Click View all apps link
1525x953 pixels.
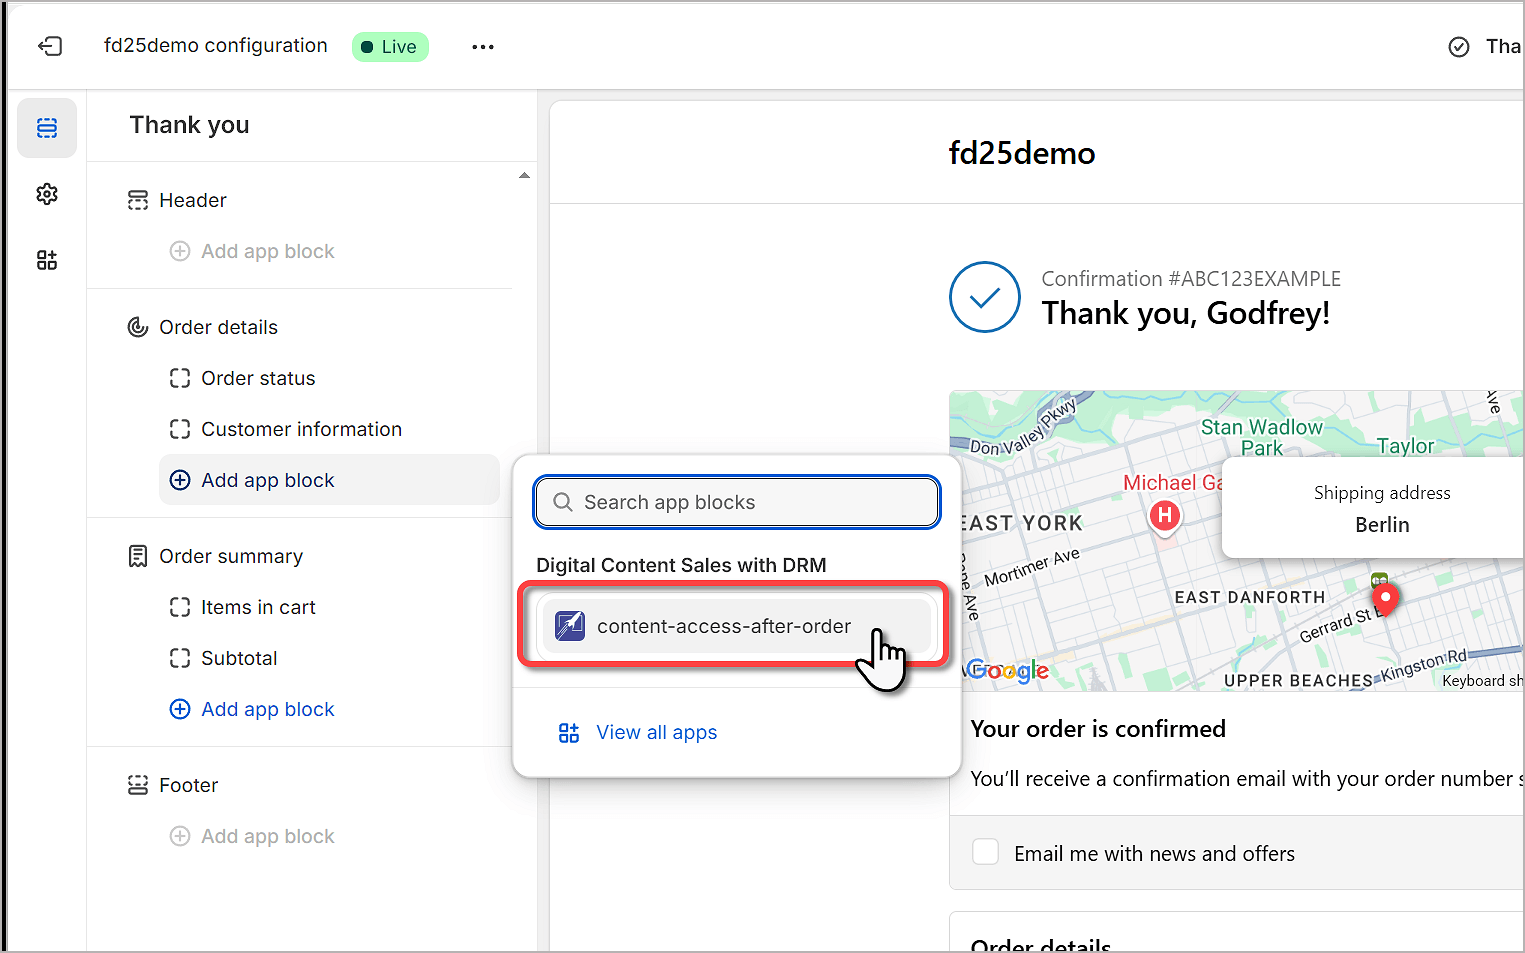point(656,732)
